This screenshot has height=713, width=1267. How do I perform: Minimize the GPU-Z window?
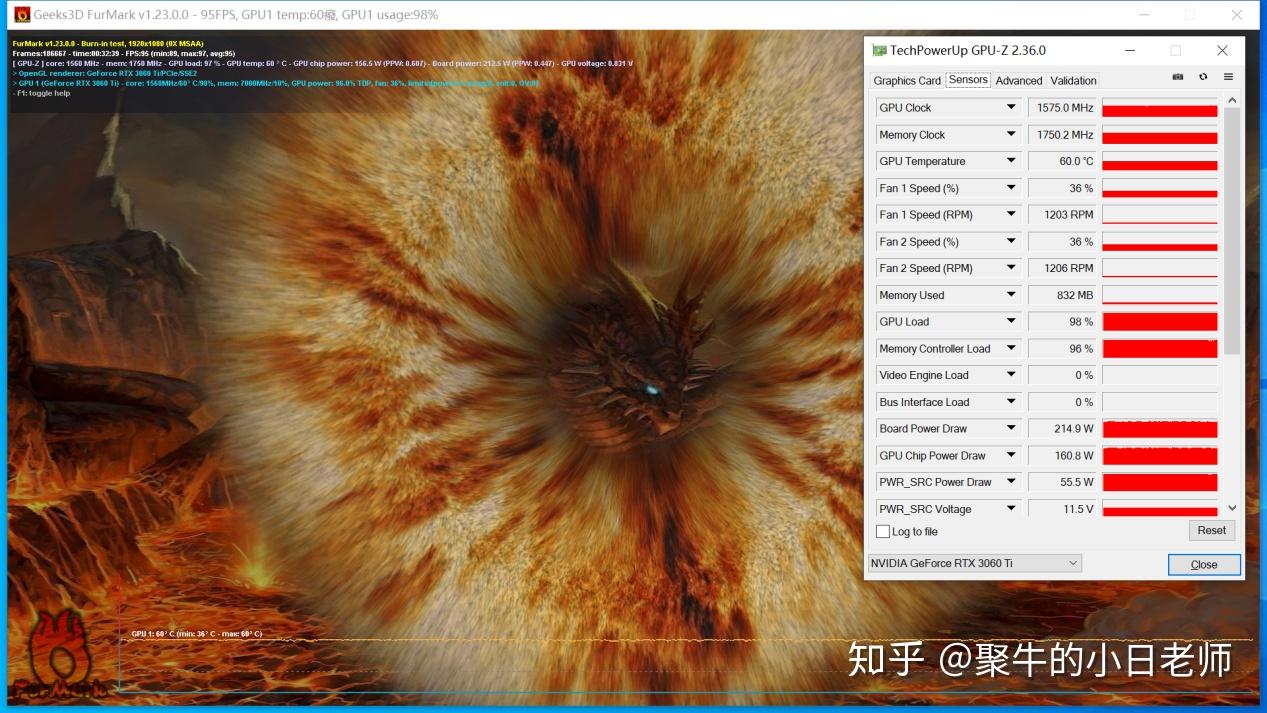click(x=1130, y=50)
